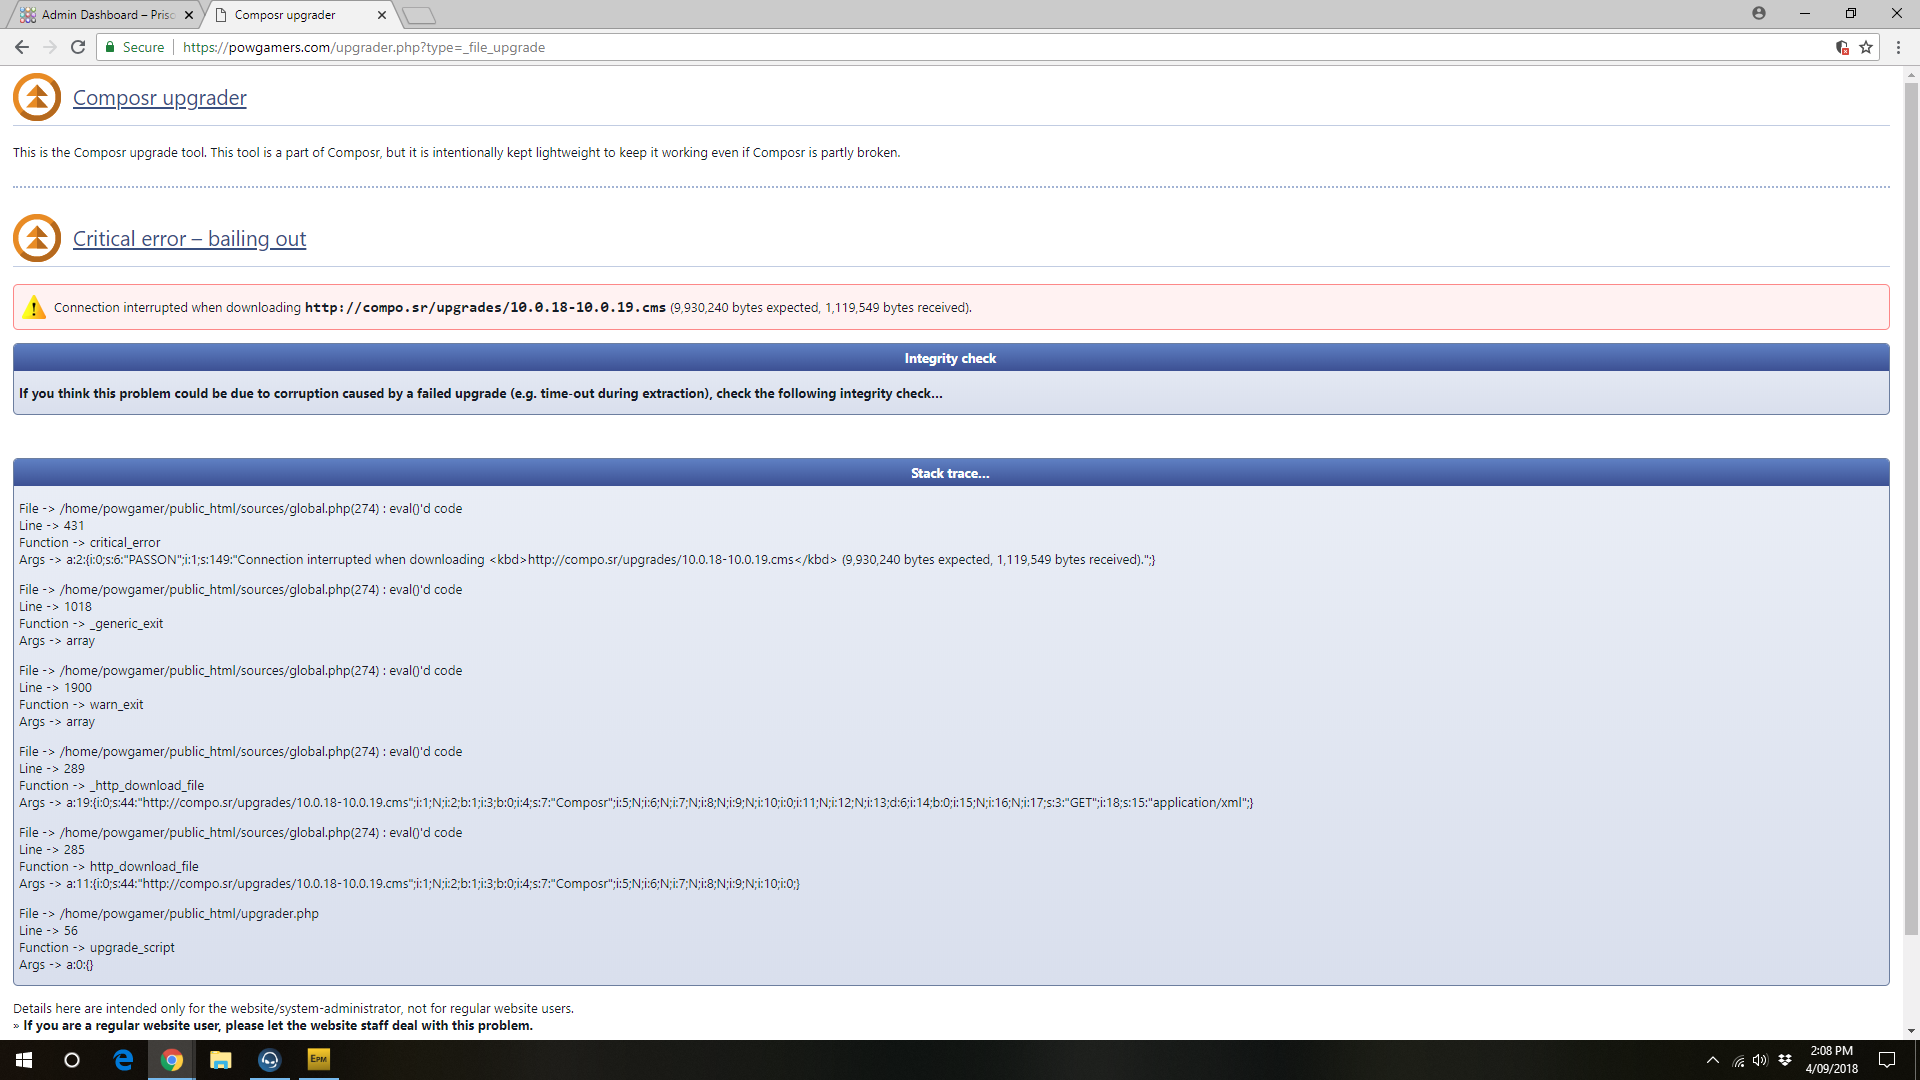
Task: Expand the Integrity check section
Action: pyautogui.click(x=950, y=358)
